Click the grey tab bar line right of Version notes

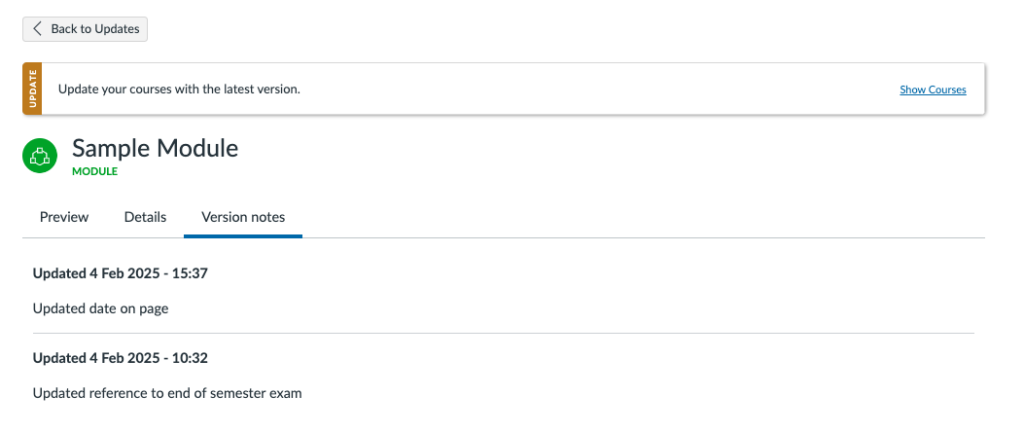(x=643, y=238)
